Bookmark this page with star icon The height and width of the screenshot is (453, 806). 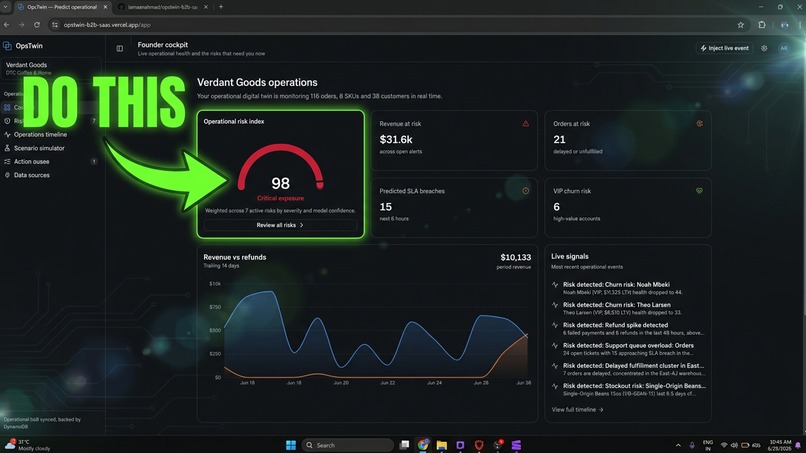pos(740,25)
